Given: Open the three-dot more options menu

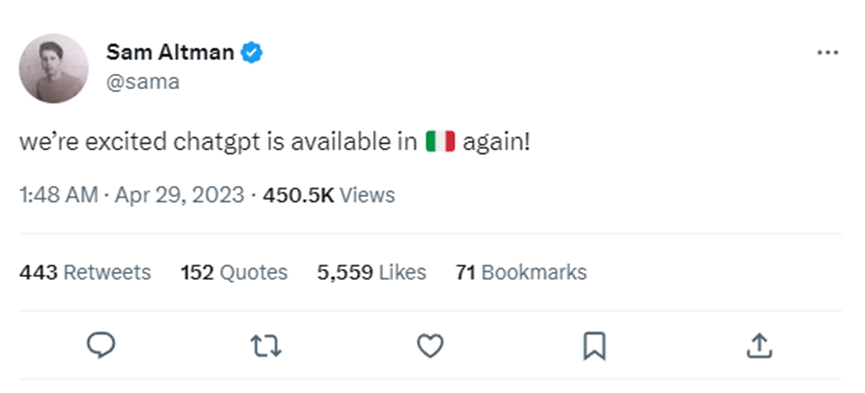Looking at the screenshot, I should coord(827,53).
